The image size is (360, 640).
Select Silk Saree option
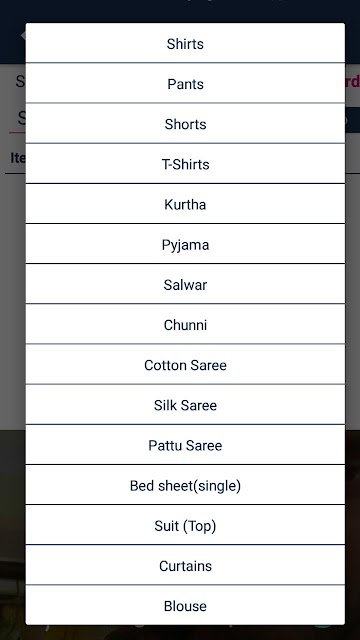(x=185, y=404)
